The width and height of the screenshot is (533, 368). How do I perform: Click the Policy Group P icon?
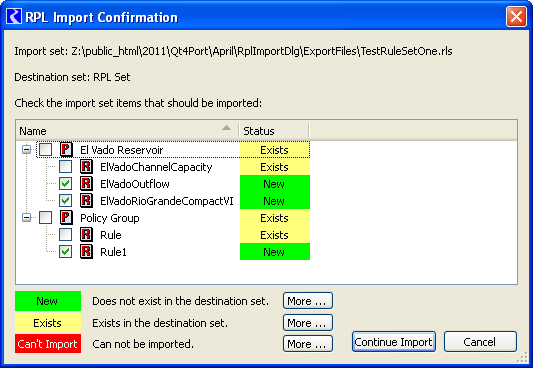coord(66,217)
